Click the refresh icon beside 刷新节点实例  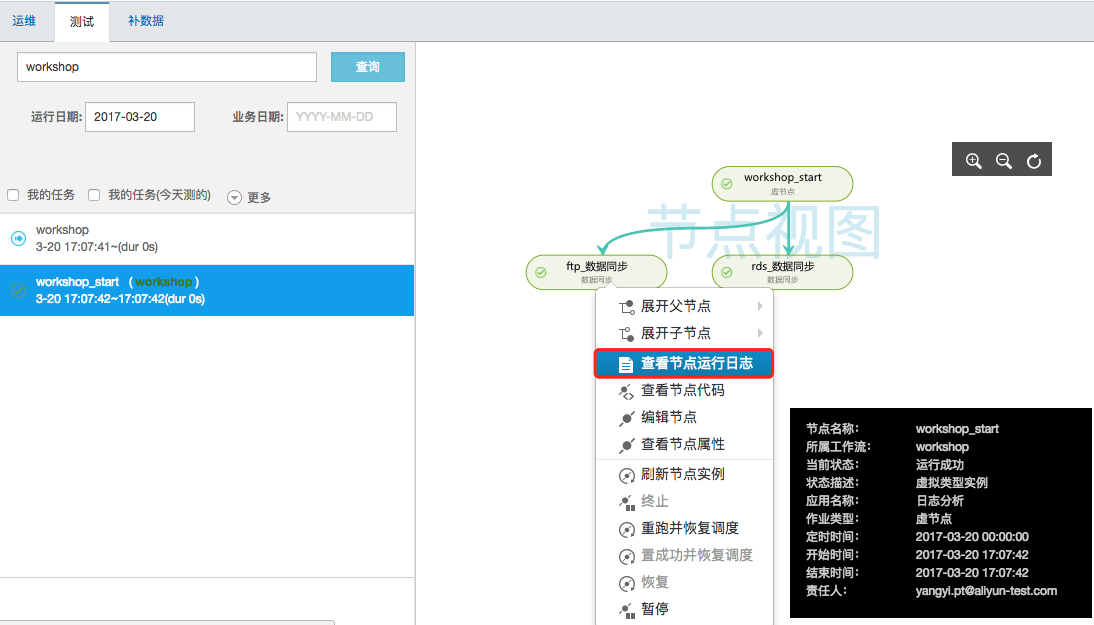627,475
